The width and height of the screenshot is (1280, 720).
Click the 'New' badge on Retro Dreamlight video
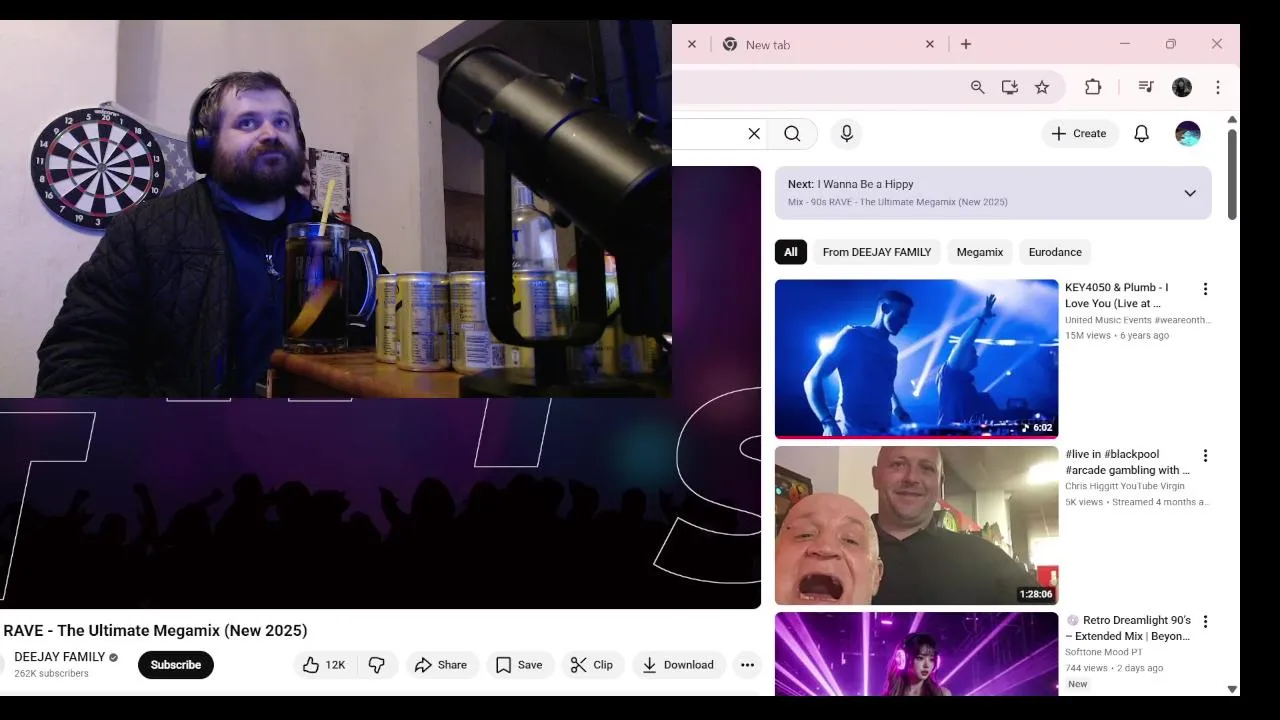tap(1077, 684)
